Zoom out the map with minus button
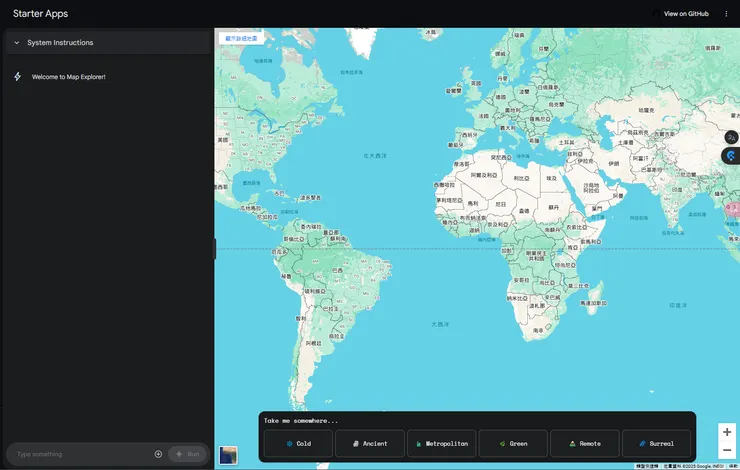The width and height of the screenshot is (740, 470). (x=727, y=450)
